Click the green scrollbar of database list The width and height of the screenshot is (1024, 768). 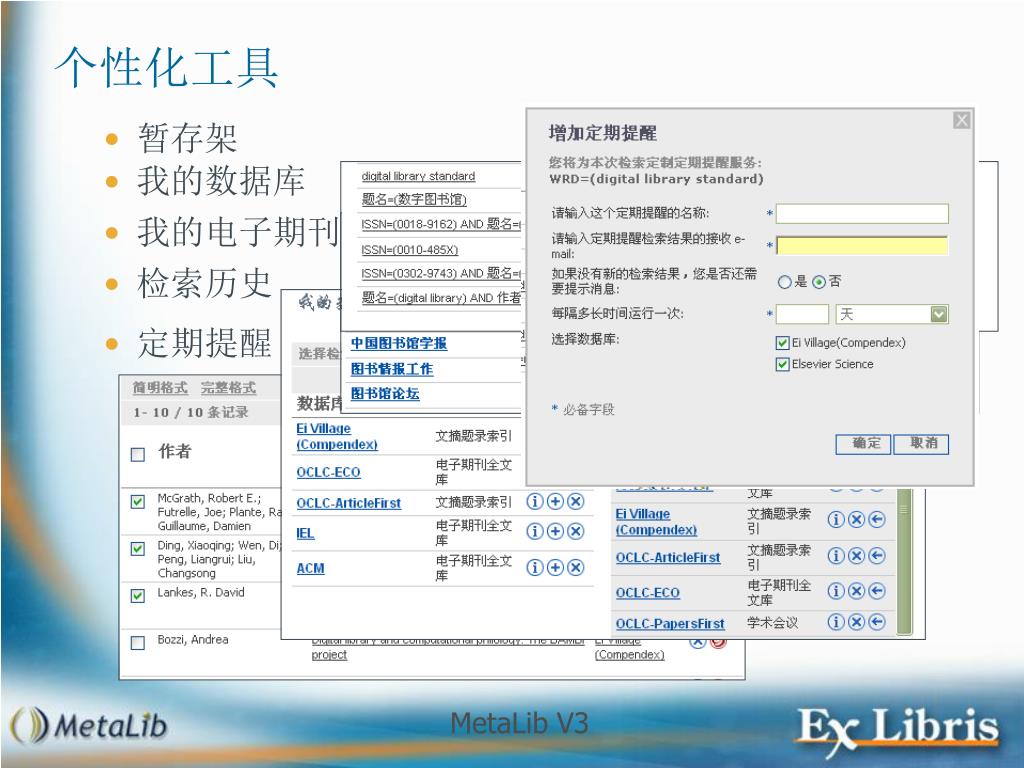(x=904, y=562)
